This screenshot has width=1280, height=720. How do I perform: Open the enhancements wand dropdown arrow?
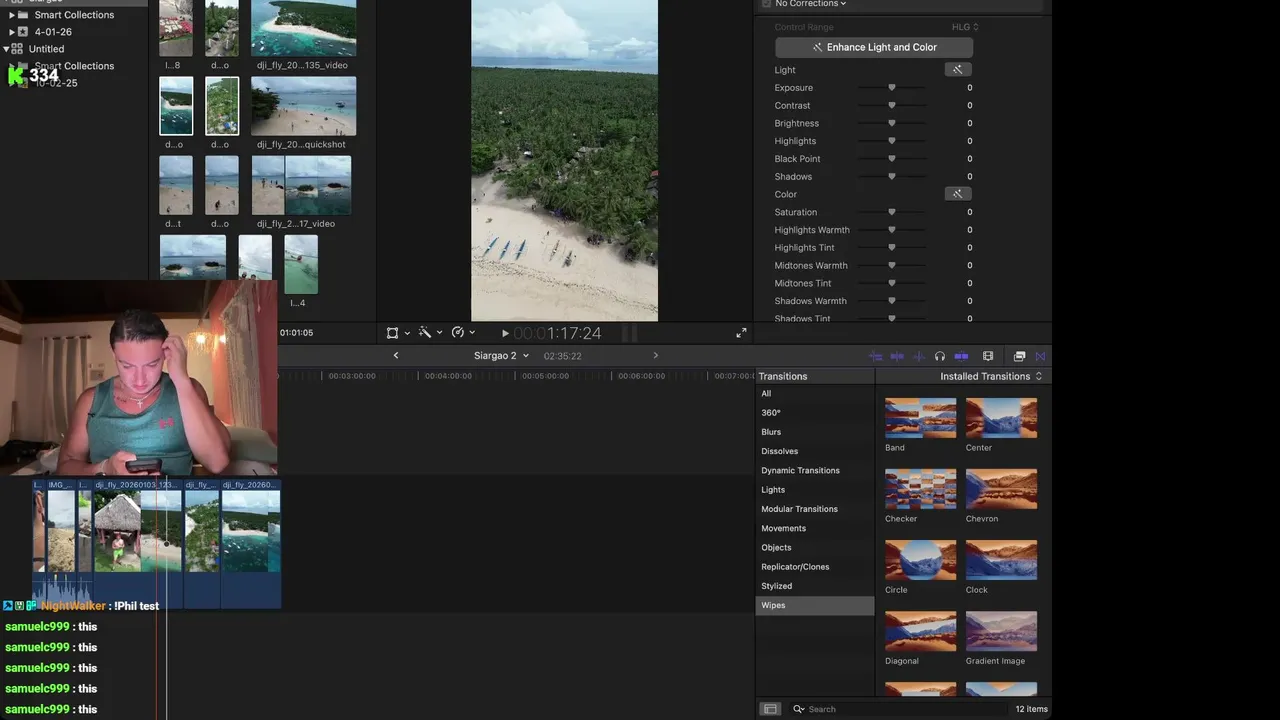439,333
